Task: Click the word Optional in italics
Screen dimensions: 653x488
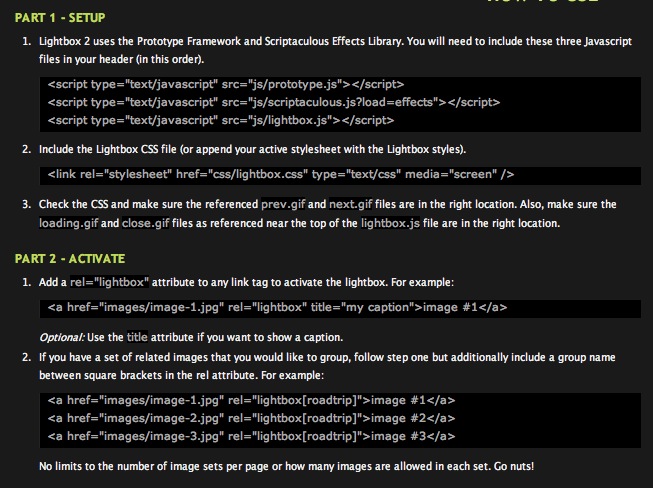Action: pos(62,337)
